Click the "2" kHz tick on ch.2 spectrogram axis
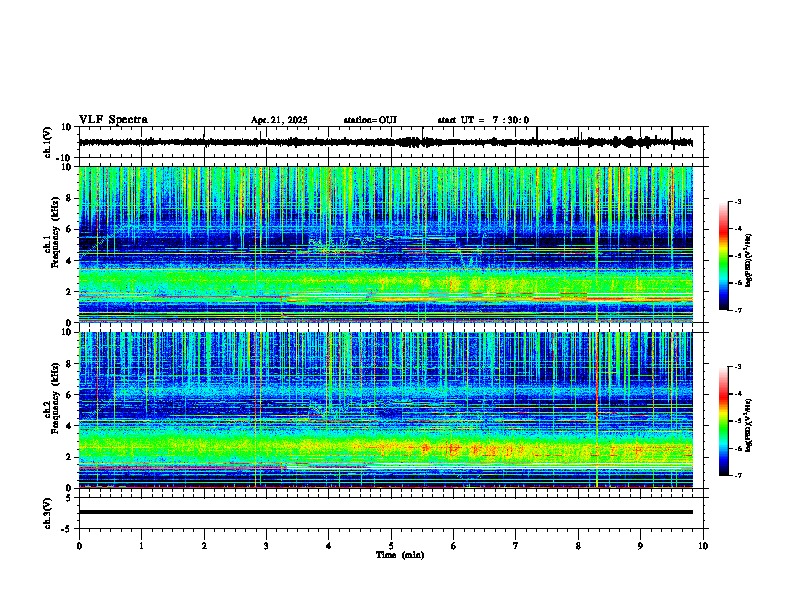The height and width of the screenshot is (612, 792). (x=69, y=457)
